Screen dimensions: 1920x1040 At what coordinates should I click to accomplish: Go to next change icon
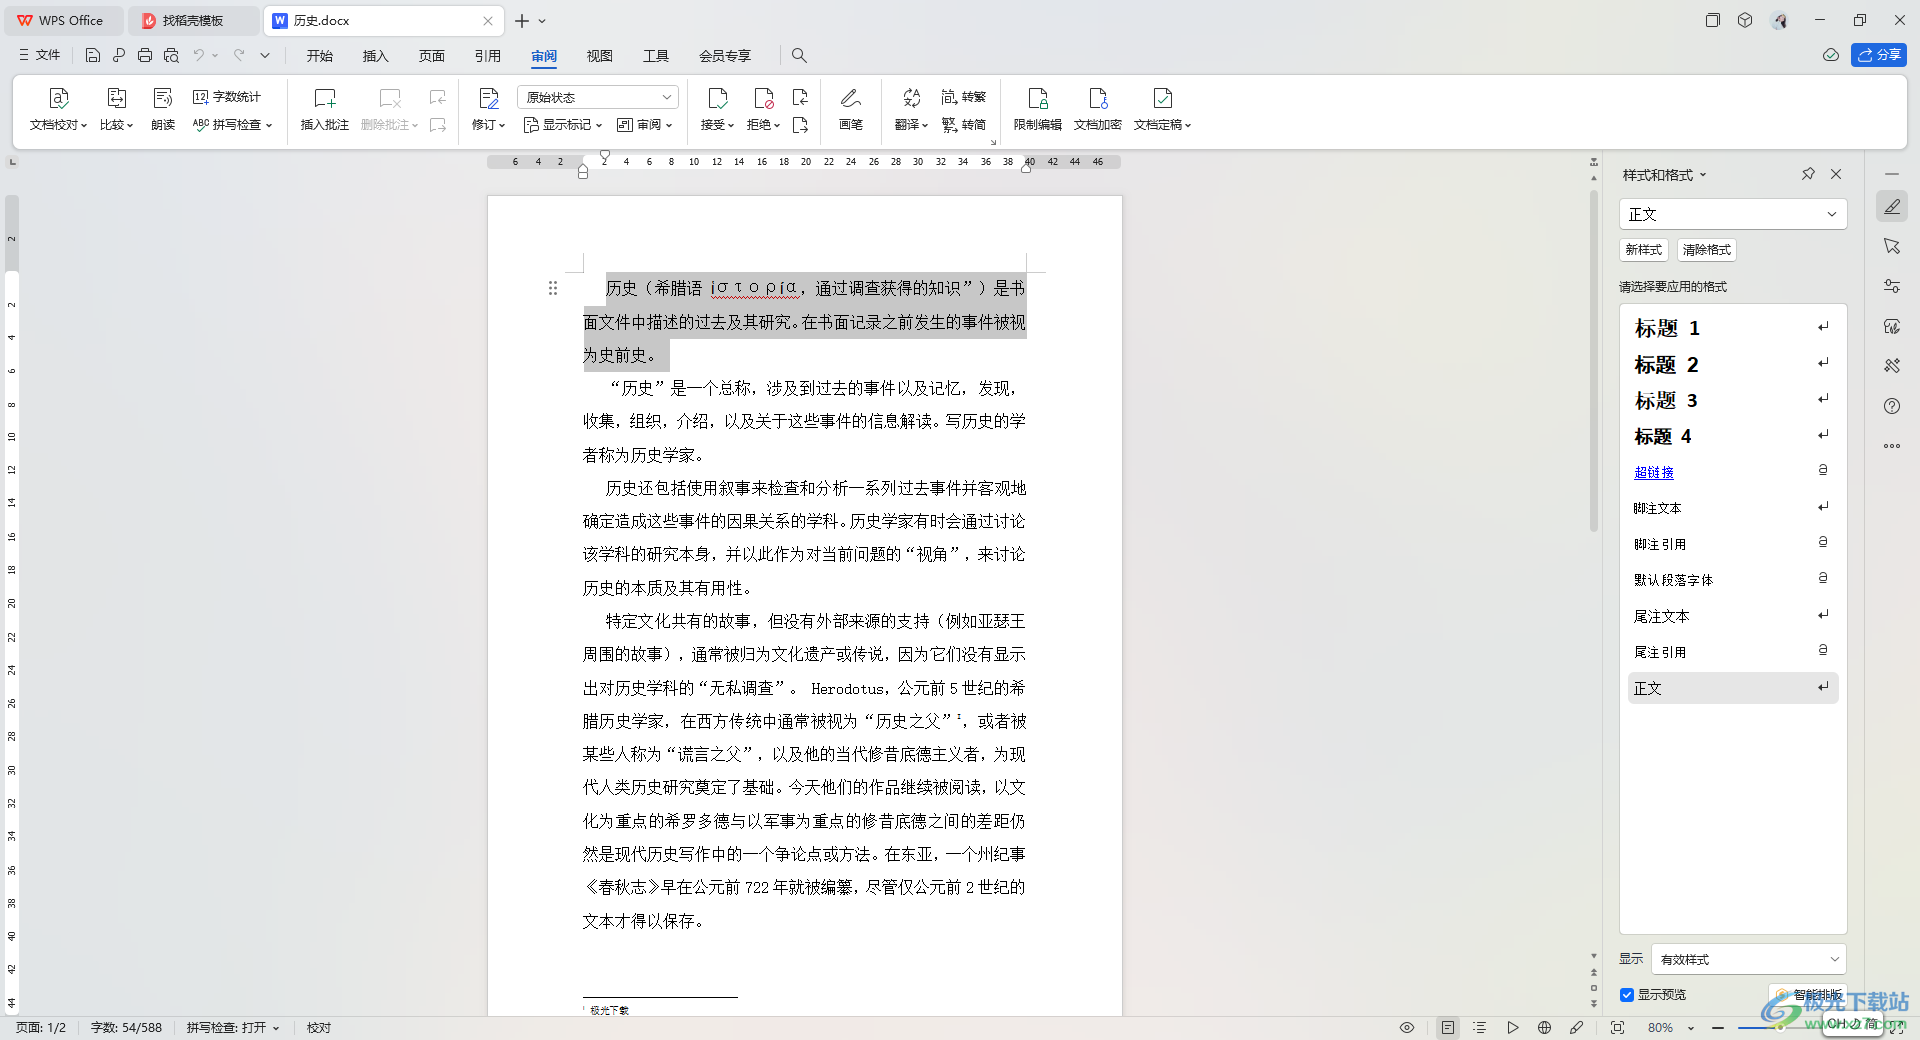pos(800,125)
